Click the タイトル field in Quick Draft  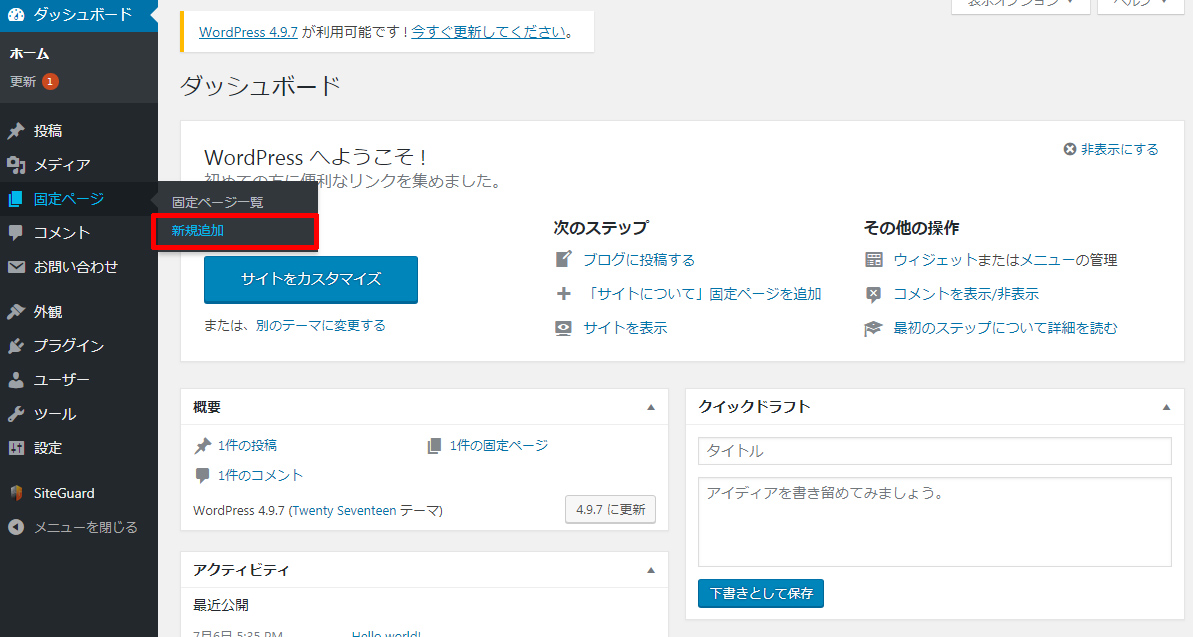(x=934, y=451)
